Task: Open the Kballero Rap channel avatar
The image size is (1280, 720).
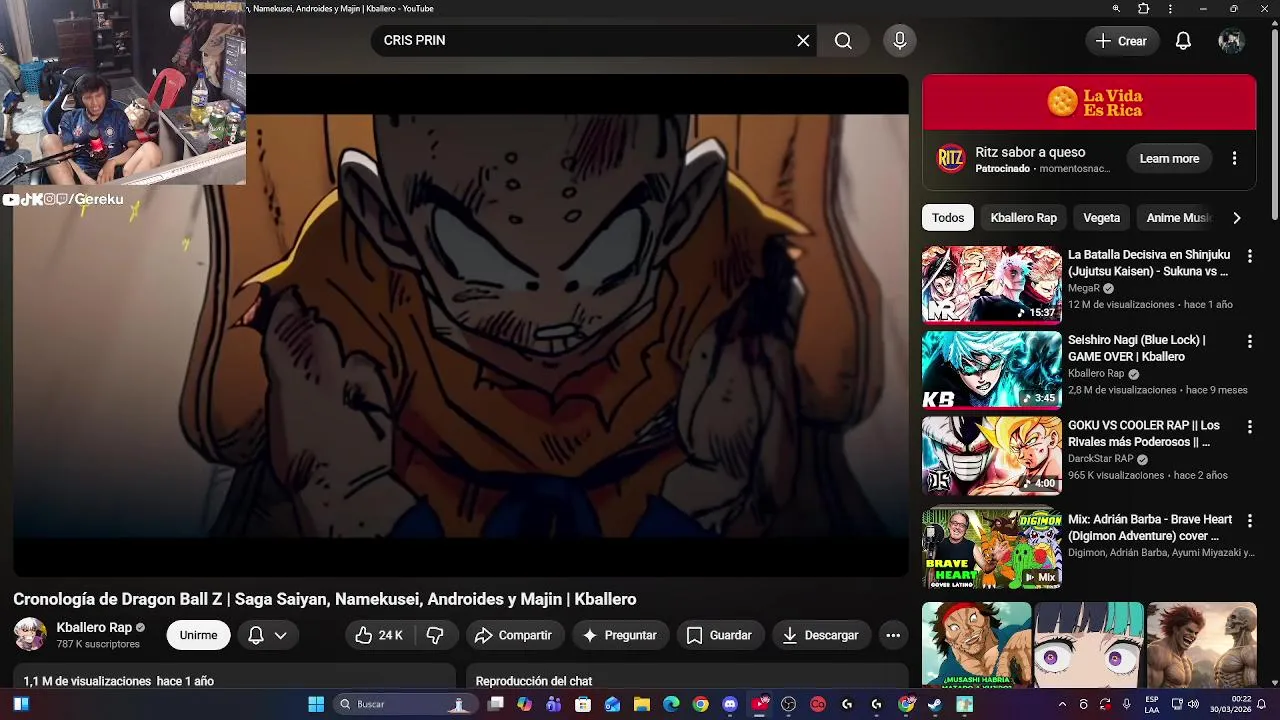Action: click(30, 634)
